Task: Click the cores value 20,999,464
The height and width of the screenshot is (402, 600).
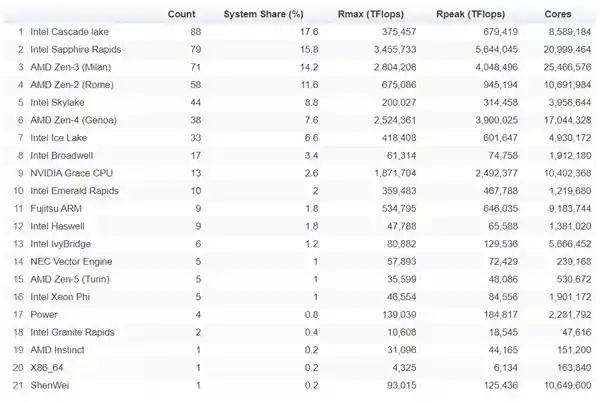Action: click(567, 49)
